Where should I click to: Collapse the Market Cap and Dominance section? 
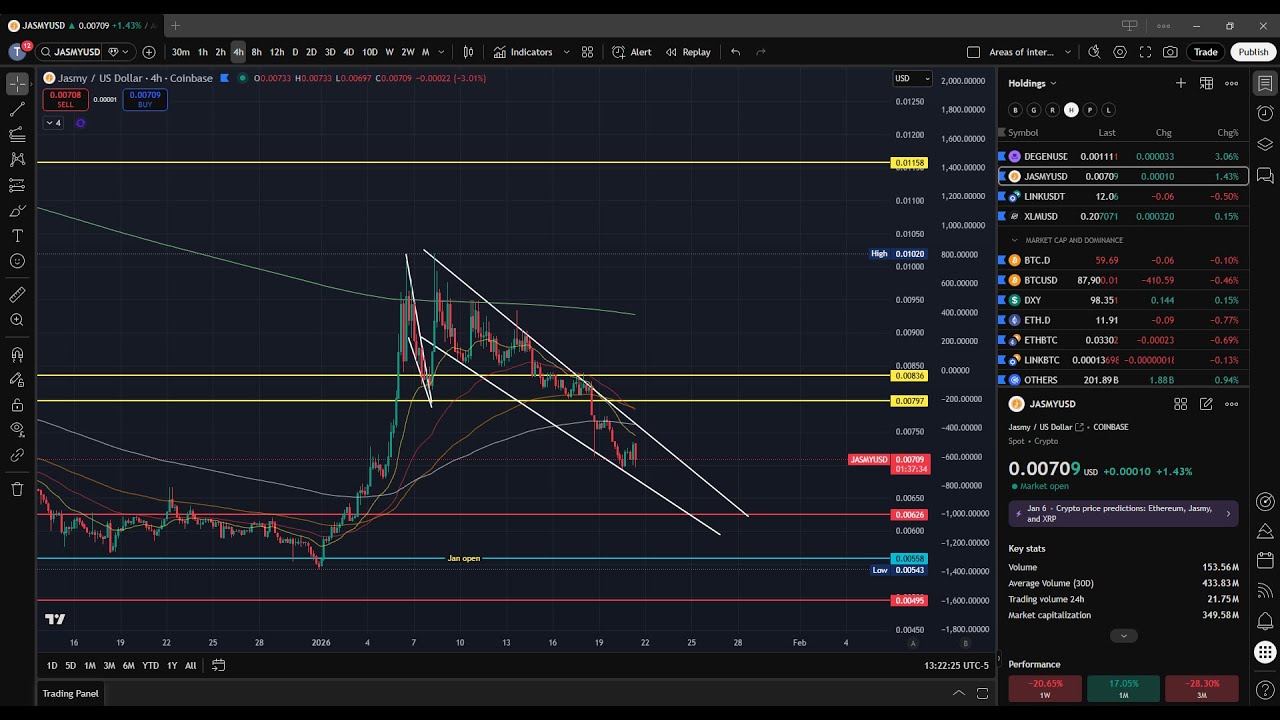[1015, 240]
